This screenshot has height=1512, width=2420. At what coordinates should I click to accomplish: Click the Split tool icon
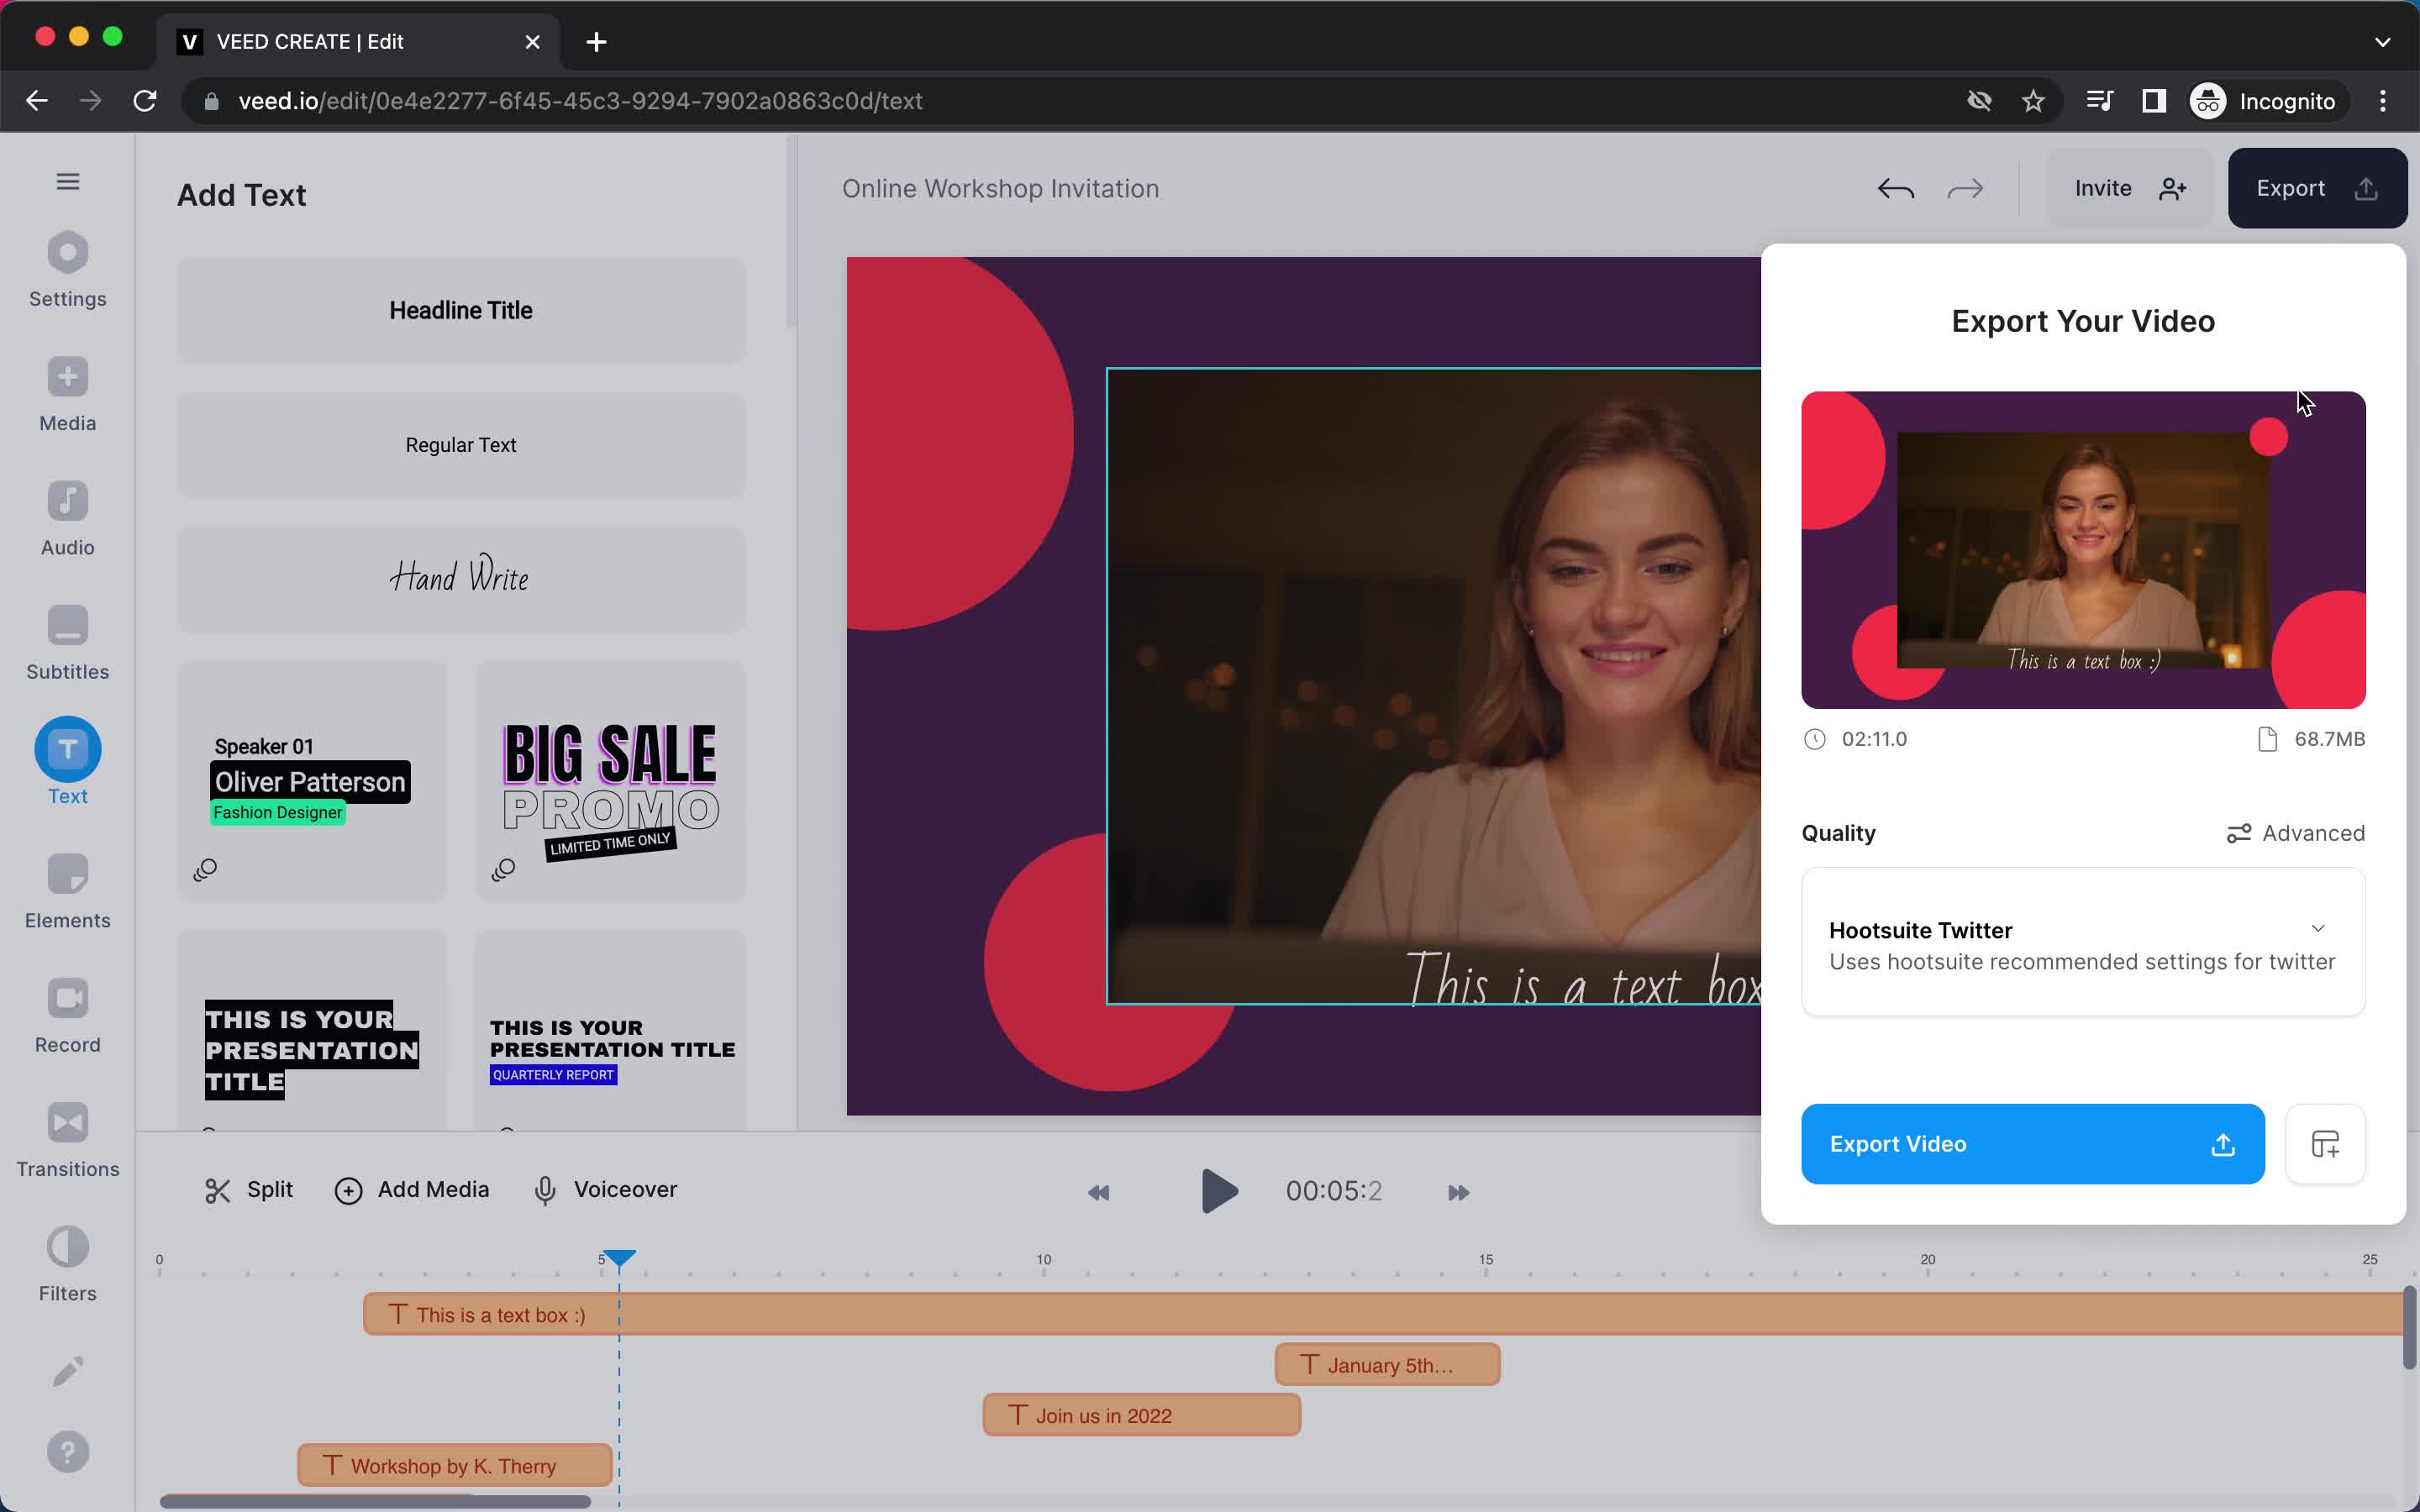coord(216,1189)
